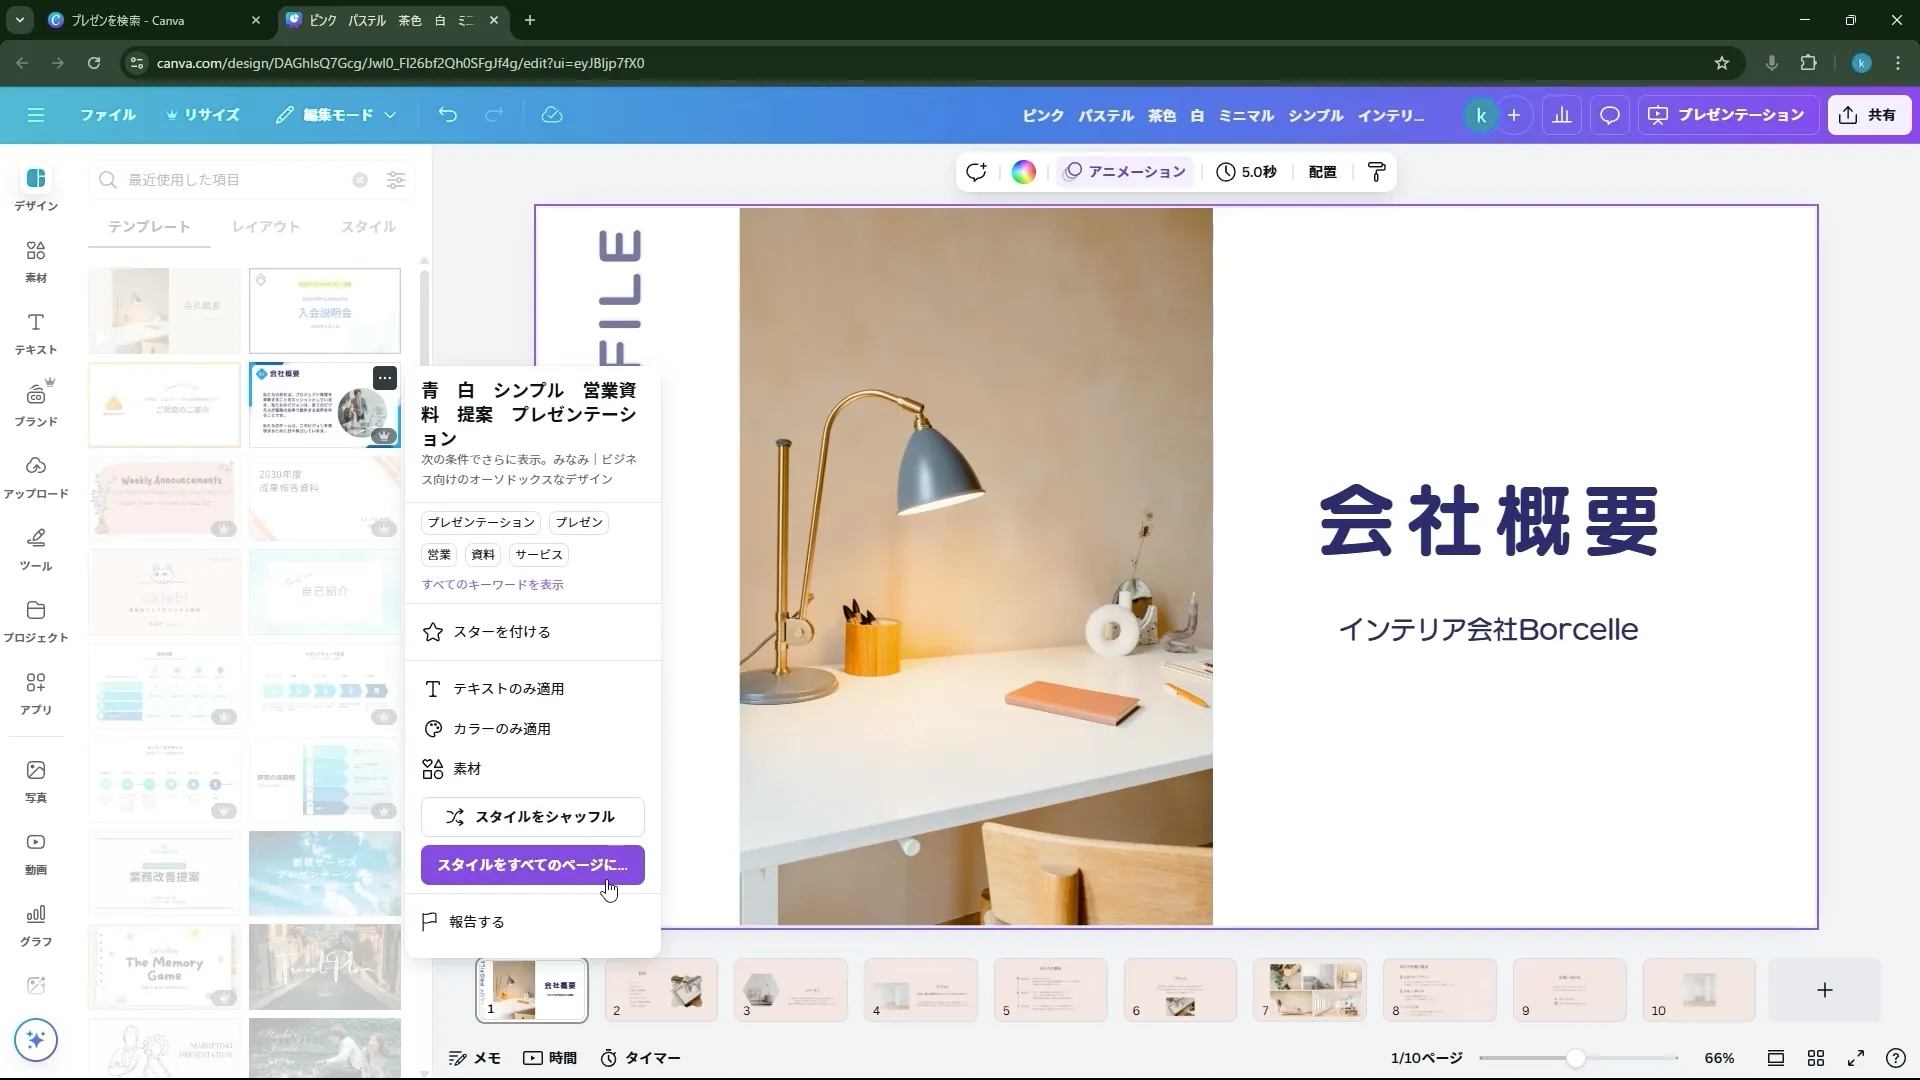
Task: Expand すべてのキーワードを表示 keyword list
Action: [492, 584]
